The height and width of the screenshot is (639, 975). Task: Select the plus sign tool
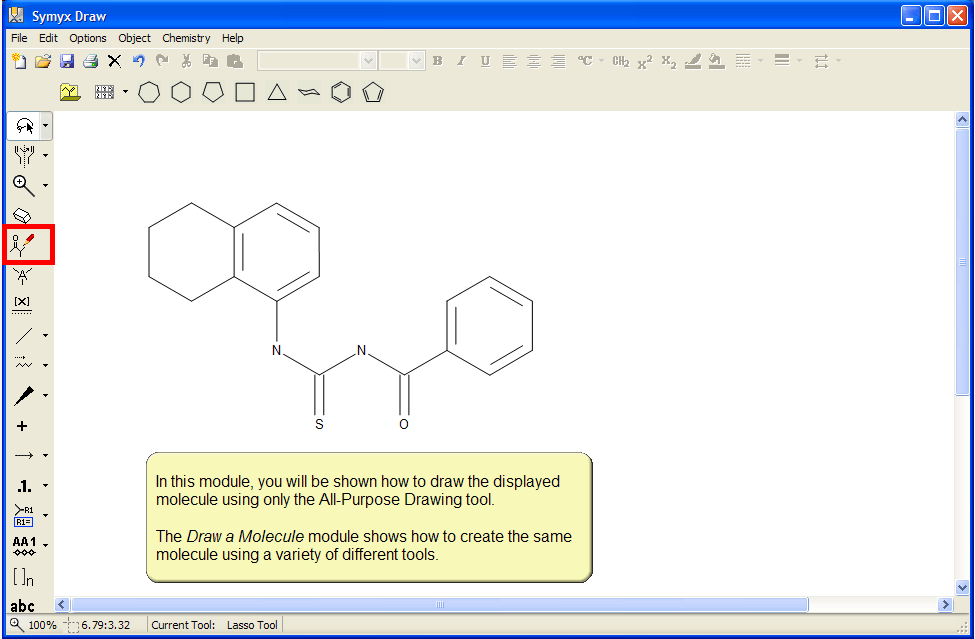click(x=22, y=426)
